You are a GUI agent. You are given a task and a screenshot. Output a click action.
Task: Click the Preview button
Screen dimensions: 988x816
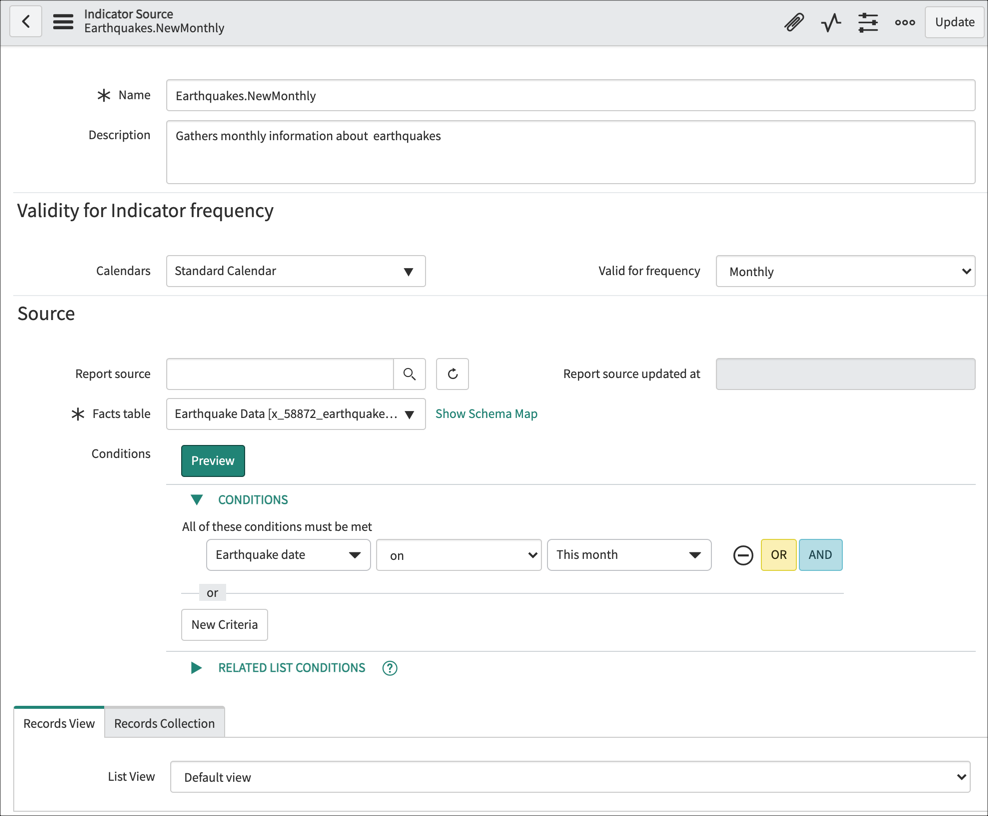[x=212, y=460]
